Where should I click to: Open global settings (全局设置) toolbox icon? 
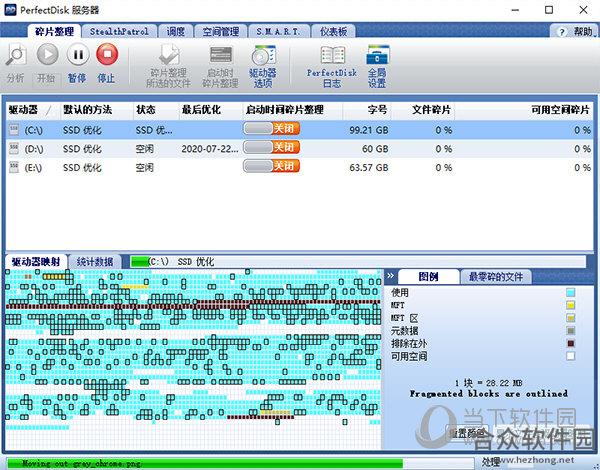click(x=377, y=55)
